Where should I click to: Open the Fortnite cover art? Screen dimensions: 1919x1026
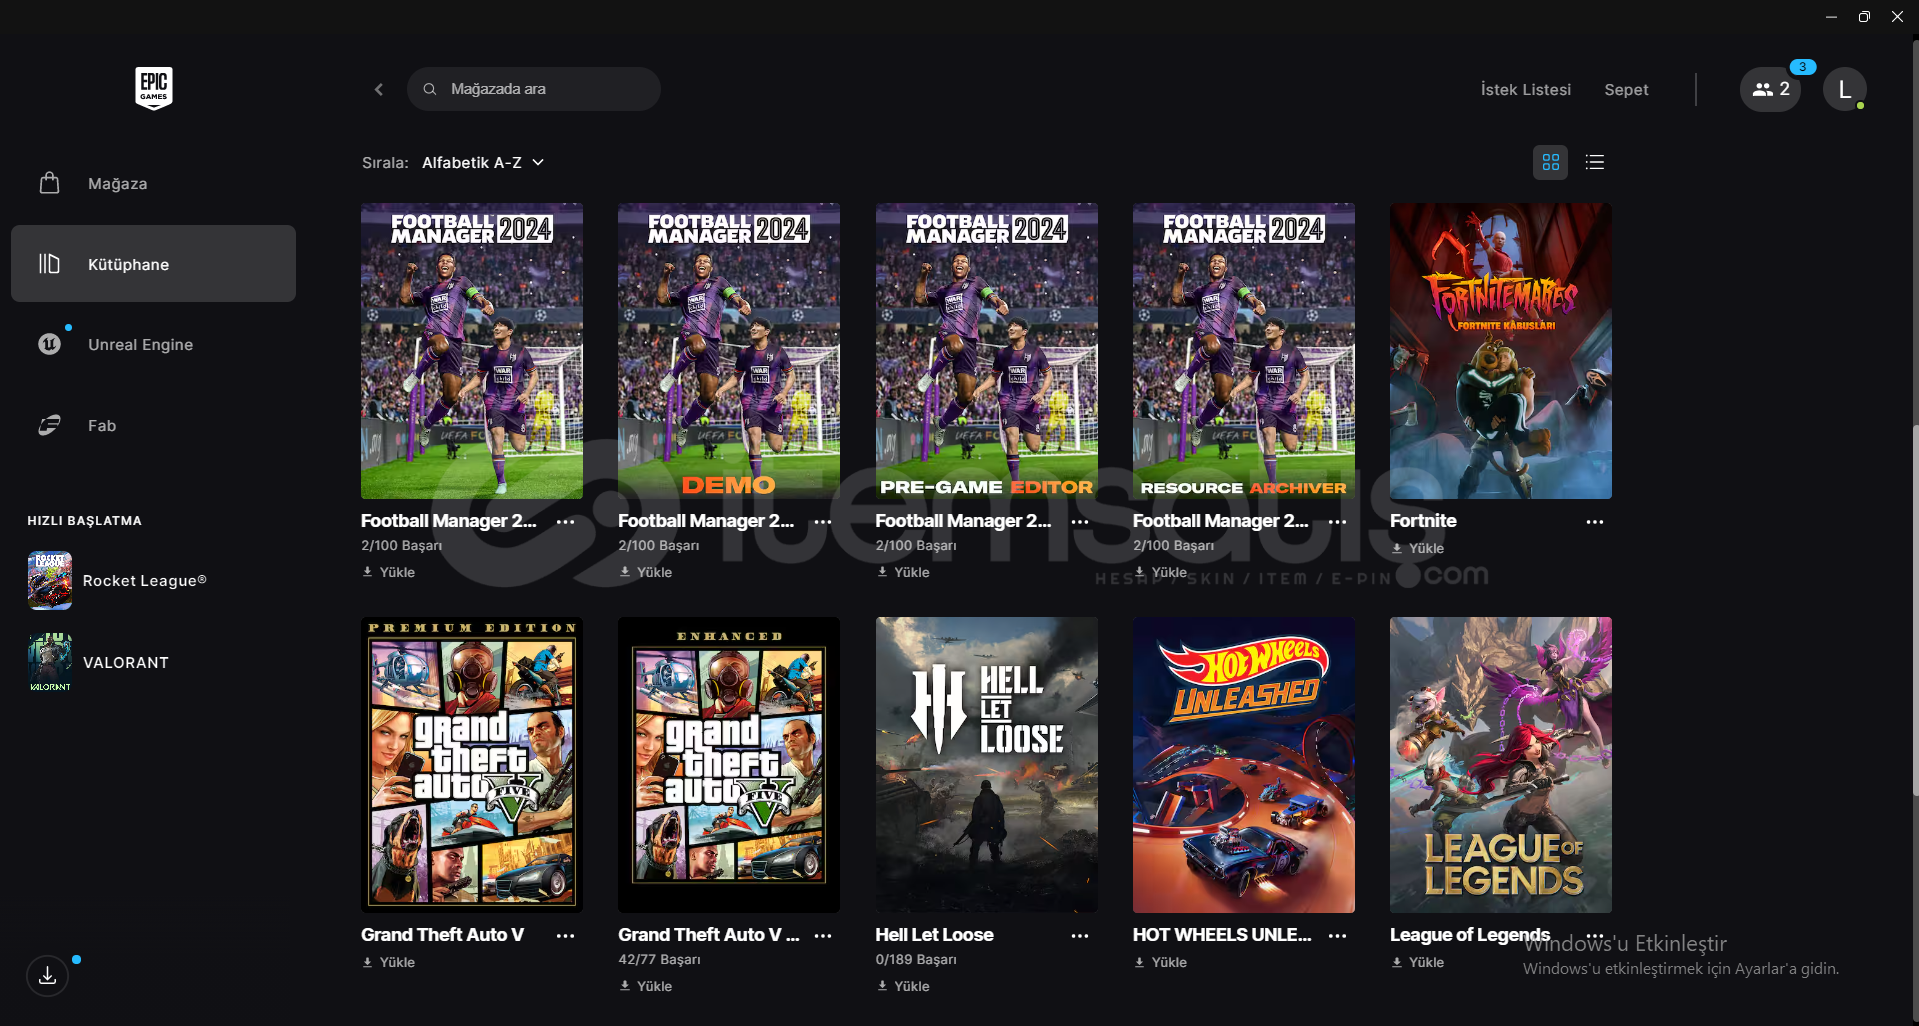click(1501, 351)
